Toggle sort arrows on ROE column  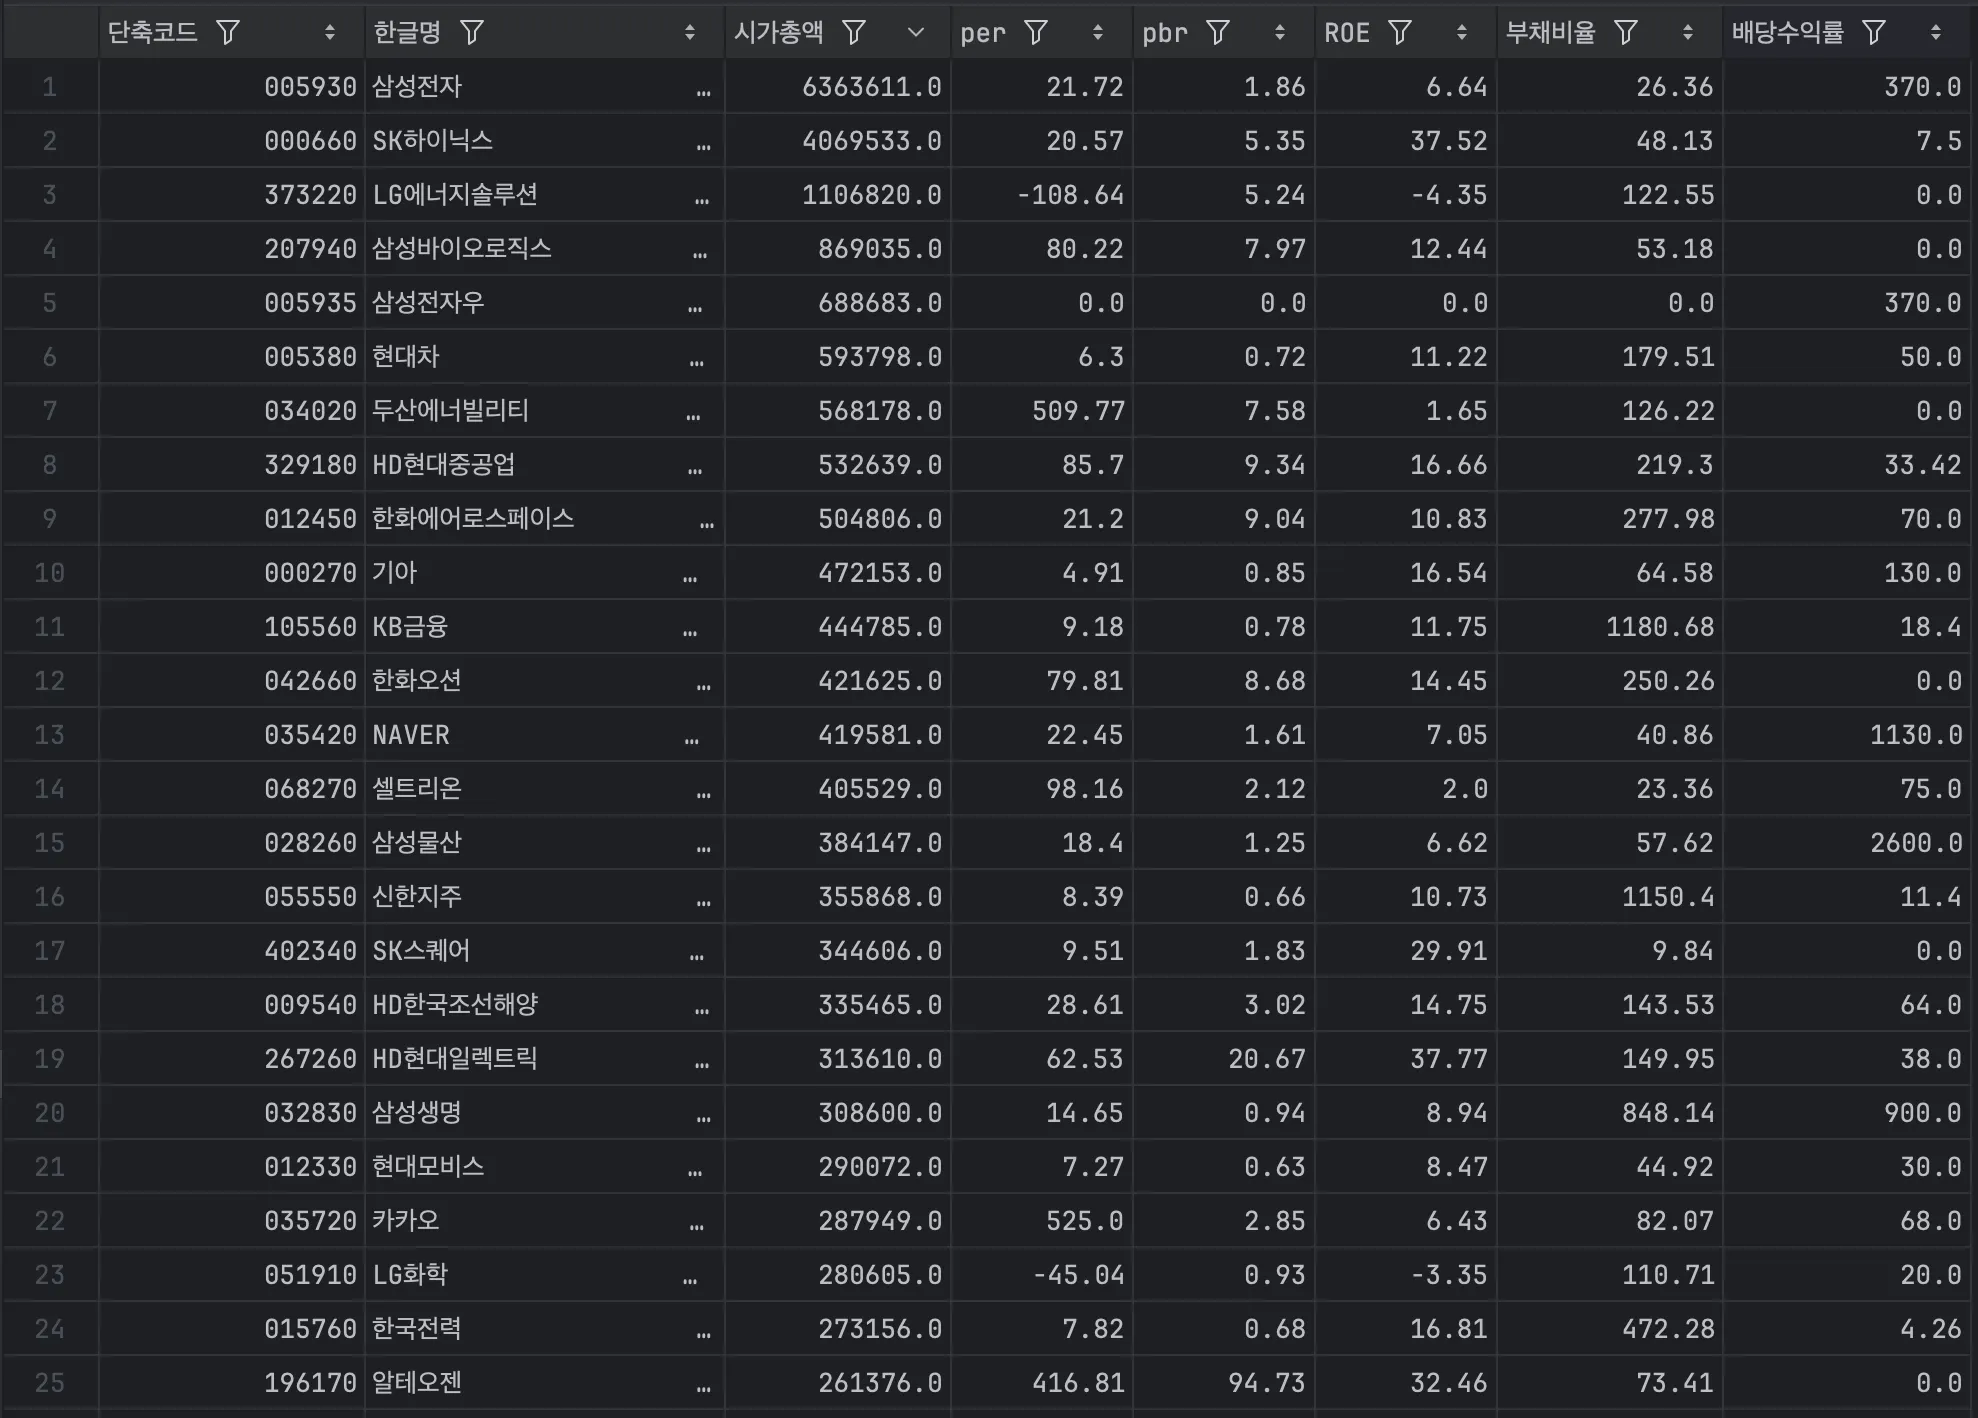(x=1462, y=33)
